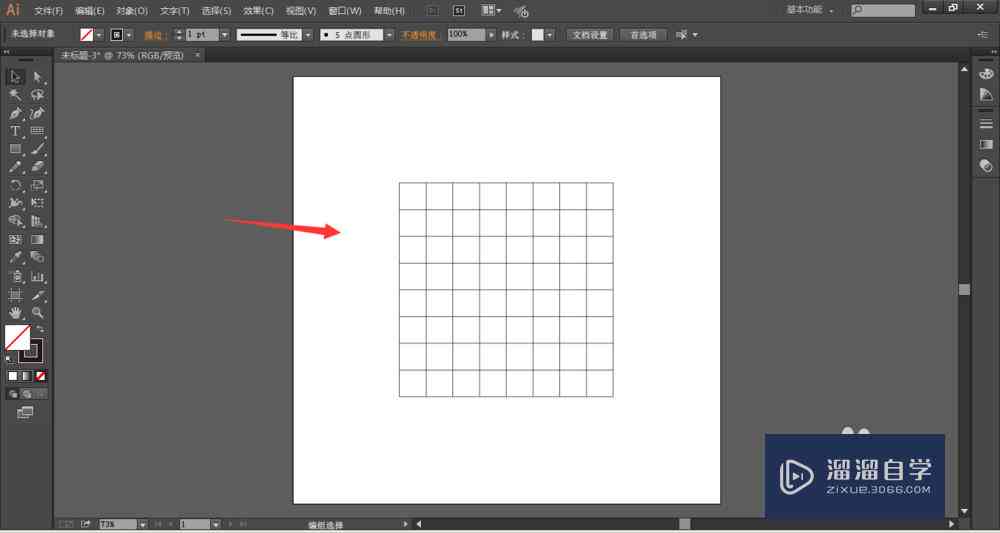
Task: Open the Appearance panel icon at right dock
Action: 986,166
